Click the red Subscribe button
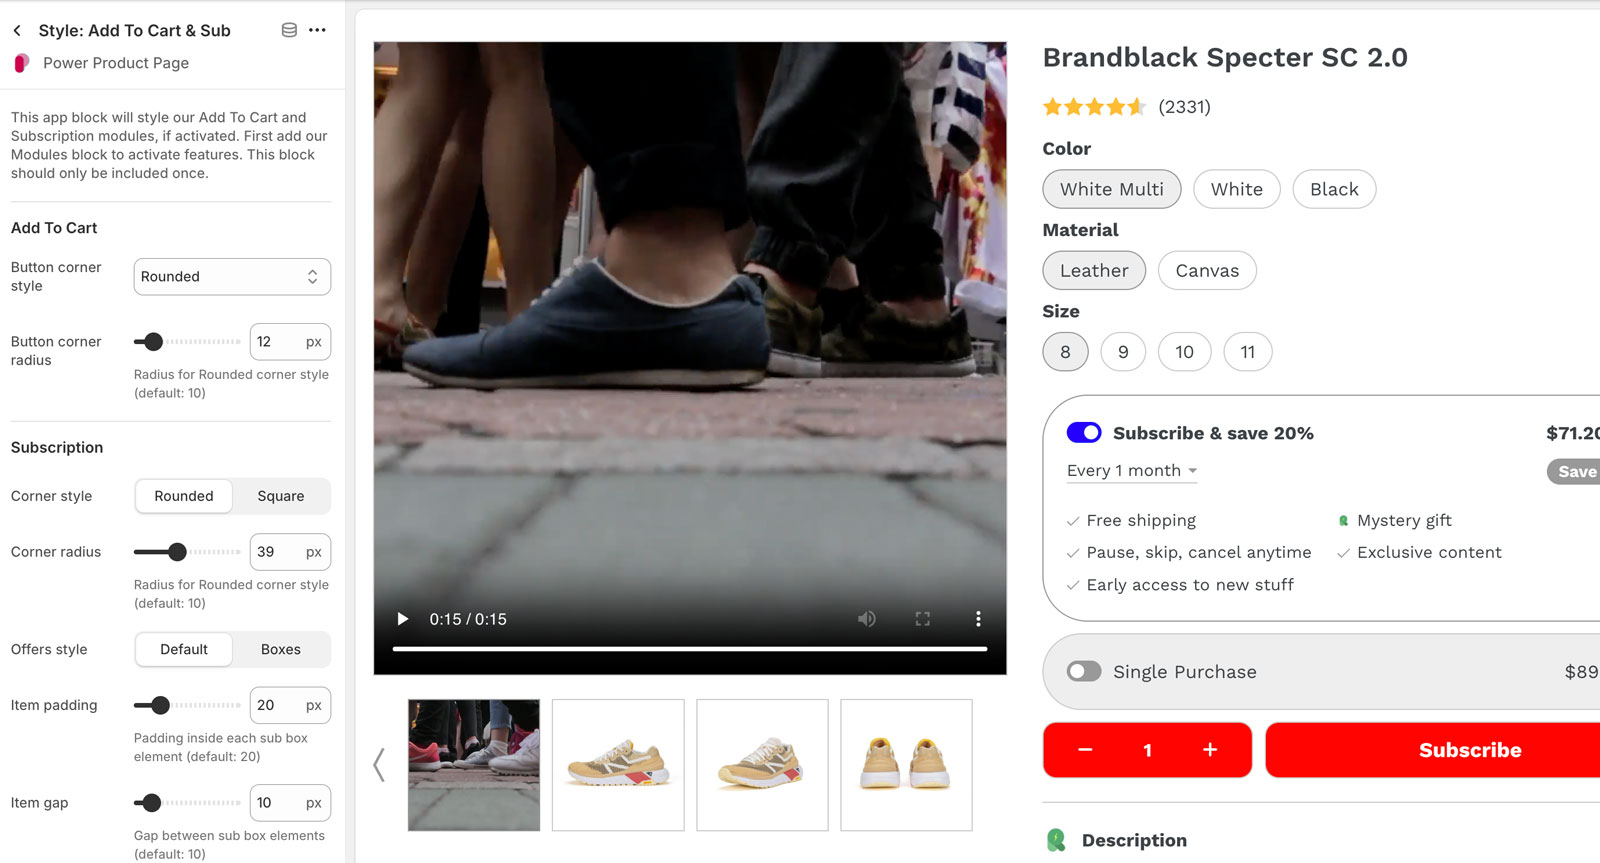 (x=1433, y=750)
